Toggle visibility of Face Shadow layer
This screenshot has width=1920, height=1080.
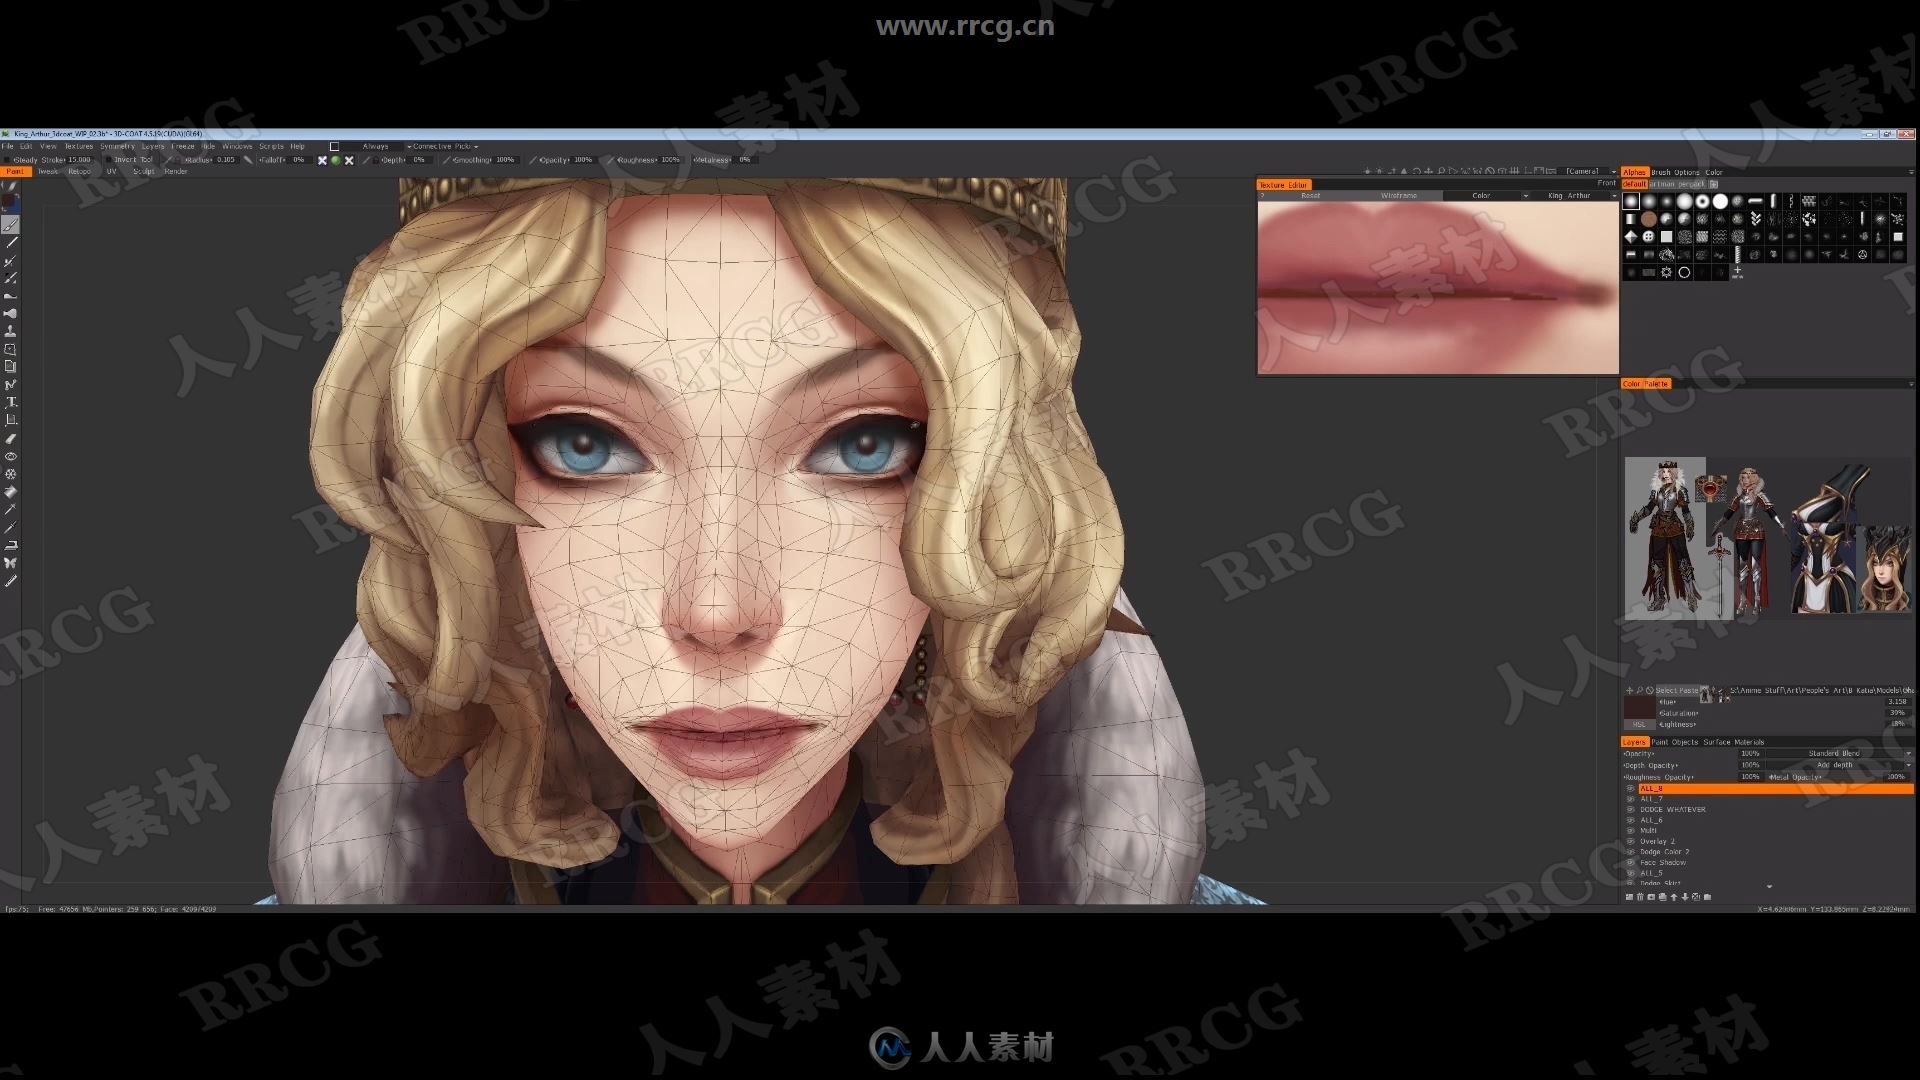[1630, 862]
